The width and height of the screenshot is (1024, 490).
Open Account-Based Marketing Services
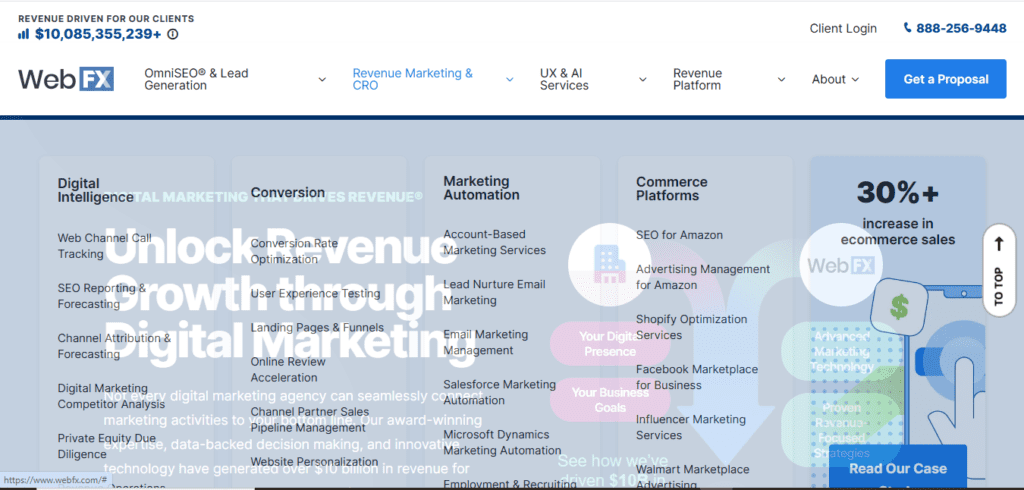[x=494, y=242]
